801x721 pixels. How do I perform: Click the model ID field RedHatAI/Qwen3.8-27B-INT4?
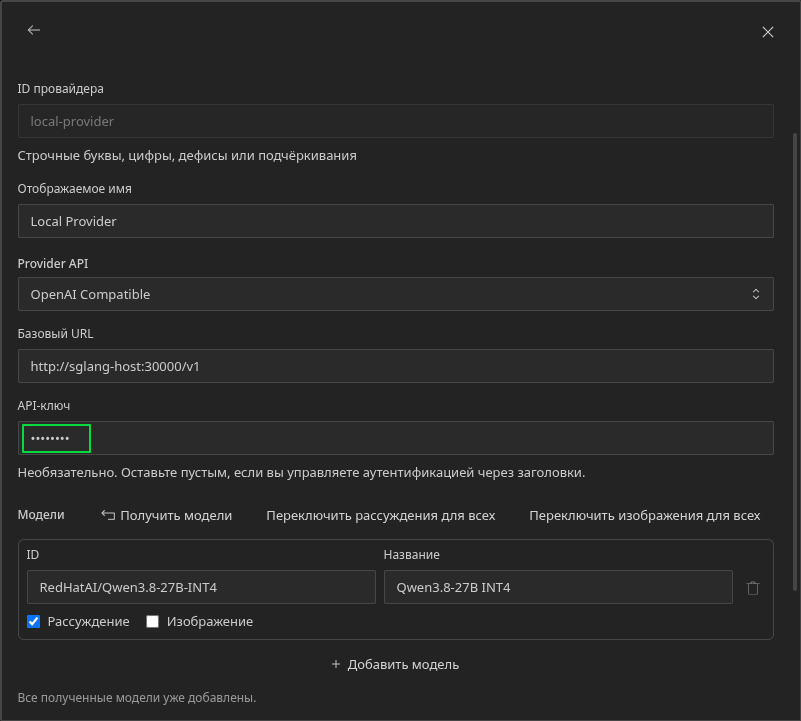tap(201, 587)
